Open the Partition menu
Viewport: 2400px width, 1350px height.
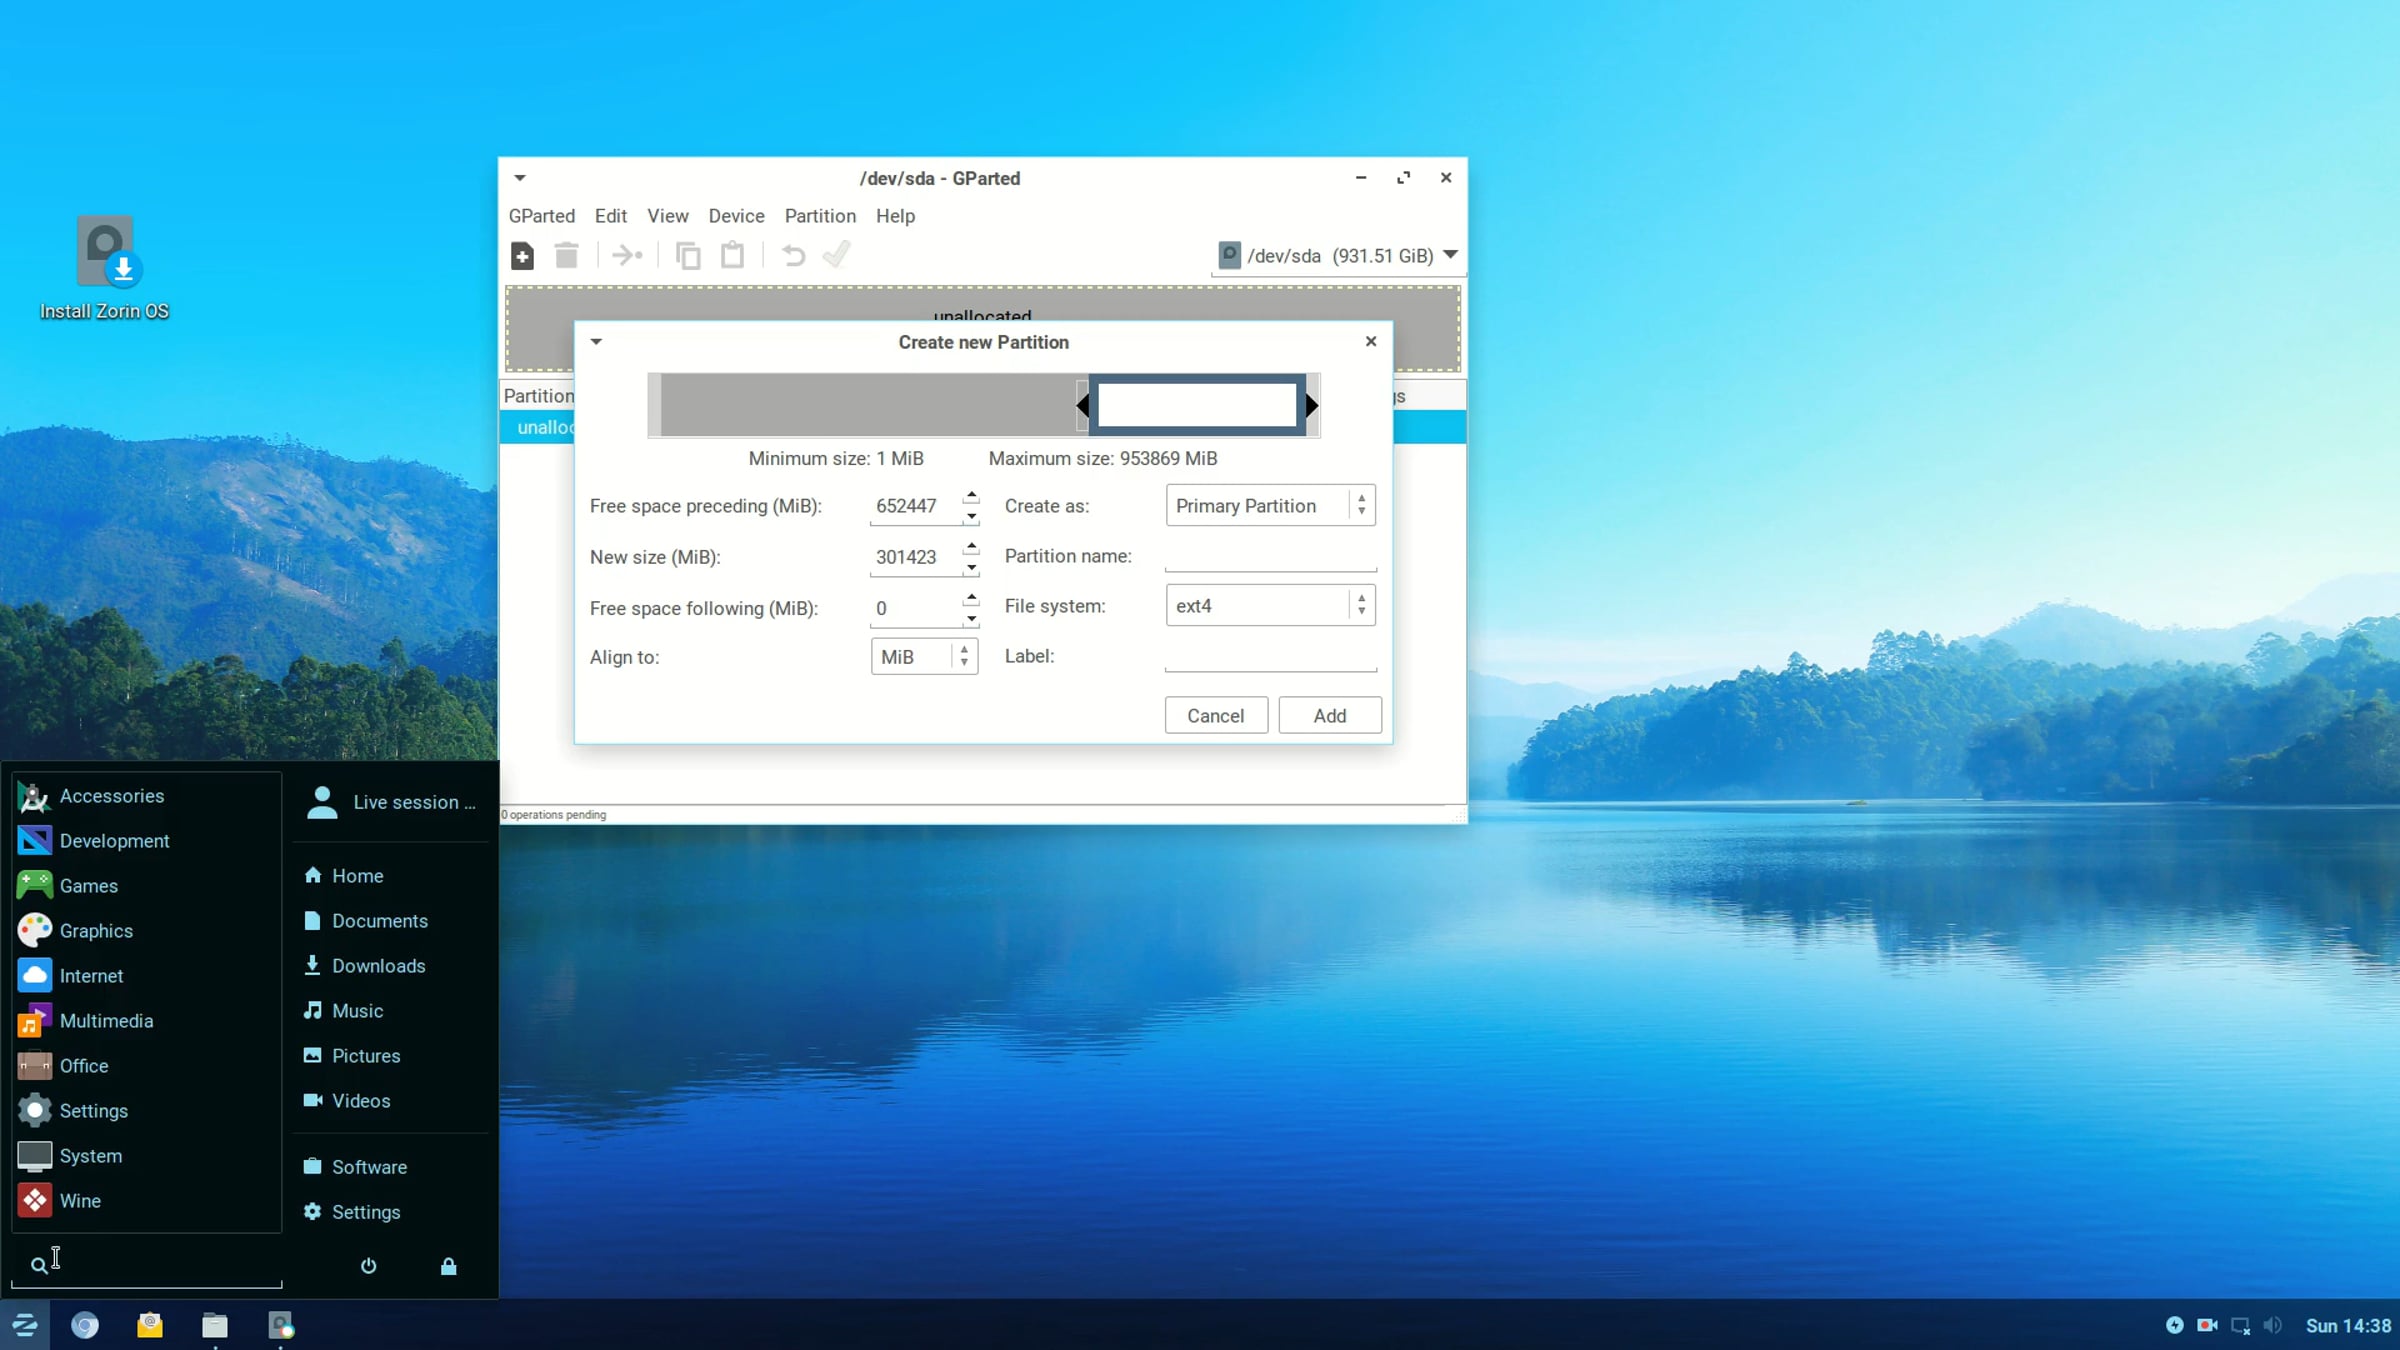click(820, 216)
